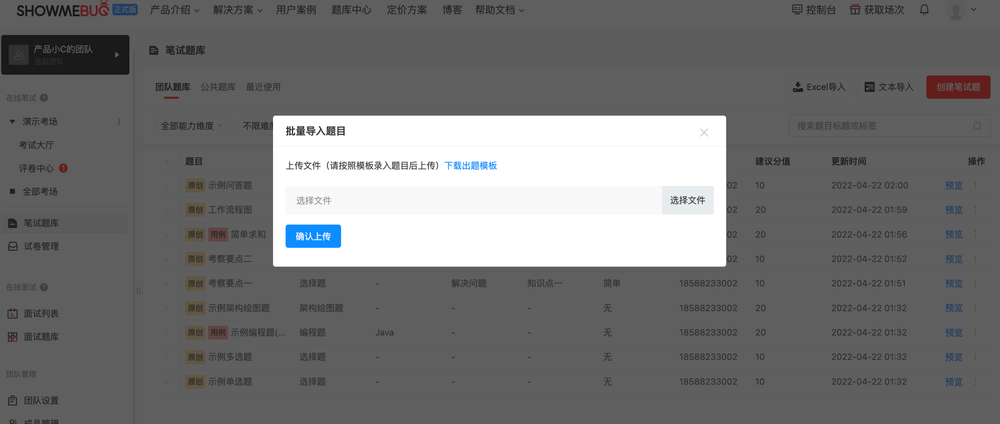
Task: Switch to the 公共题库 tab
Action: coord(218,87)
